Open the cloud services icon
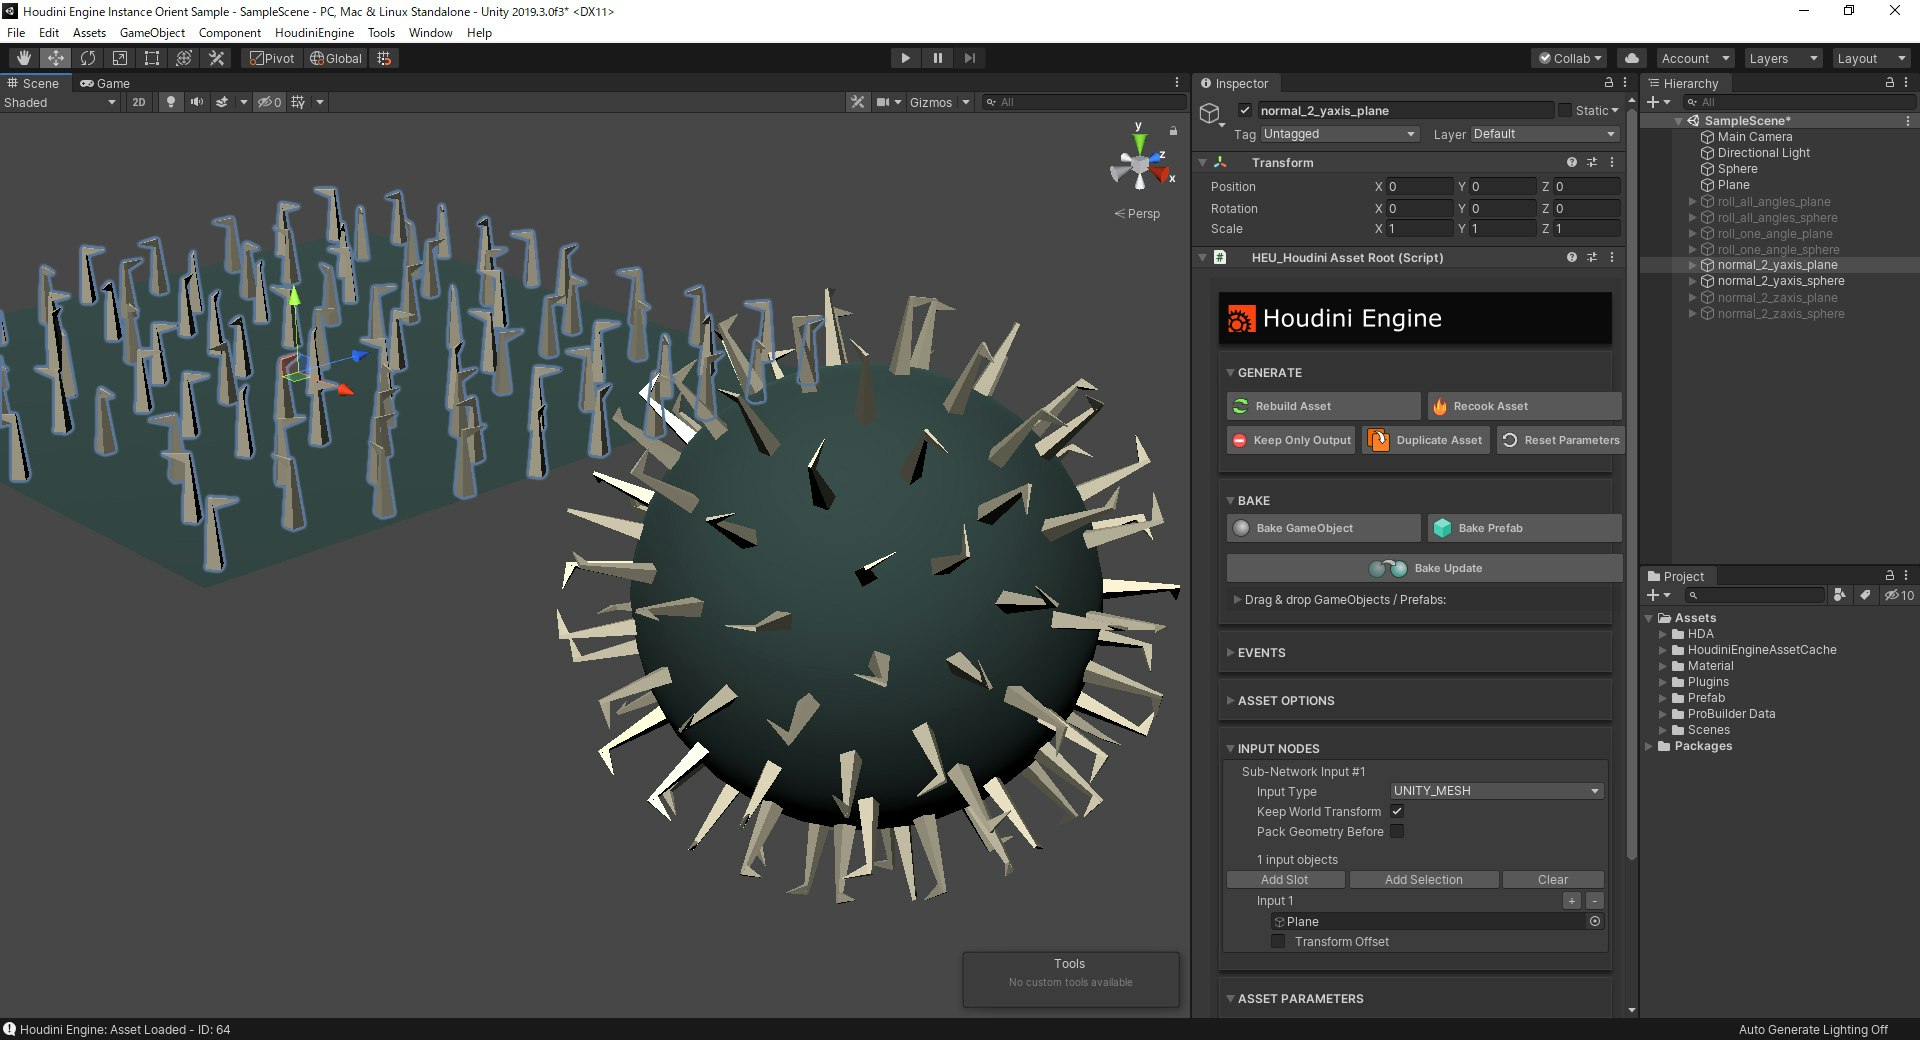Viewport: 1920px width, 1040px height. pos(1631,58)
